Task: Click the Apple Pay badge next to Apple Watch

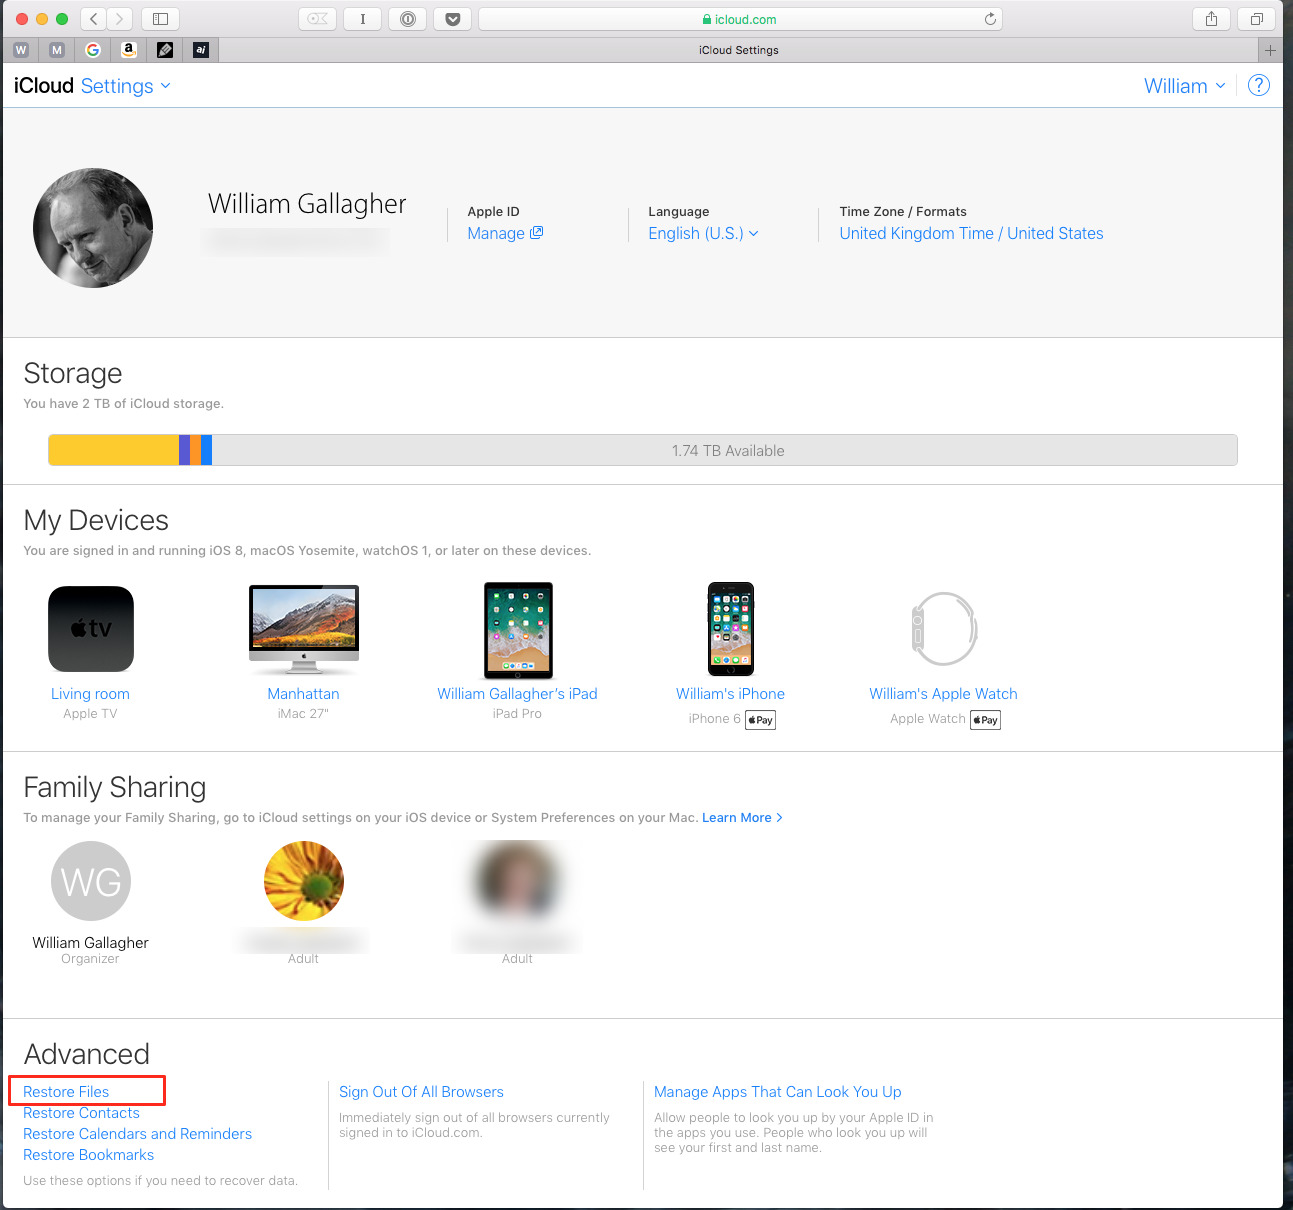Action: (985, 720)
